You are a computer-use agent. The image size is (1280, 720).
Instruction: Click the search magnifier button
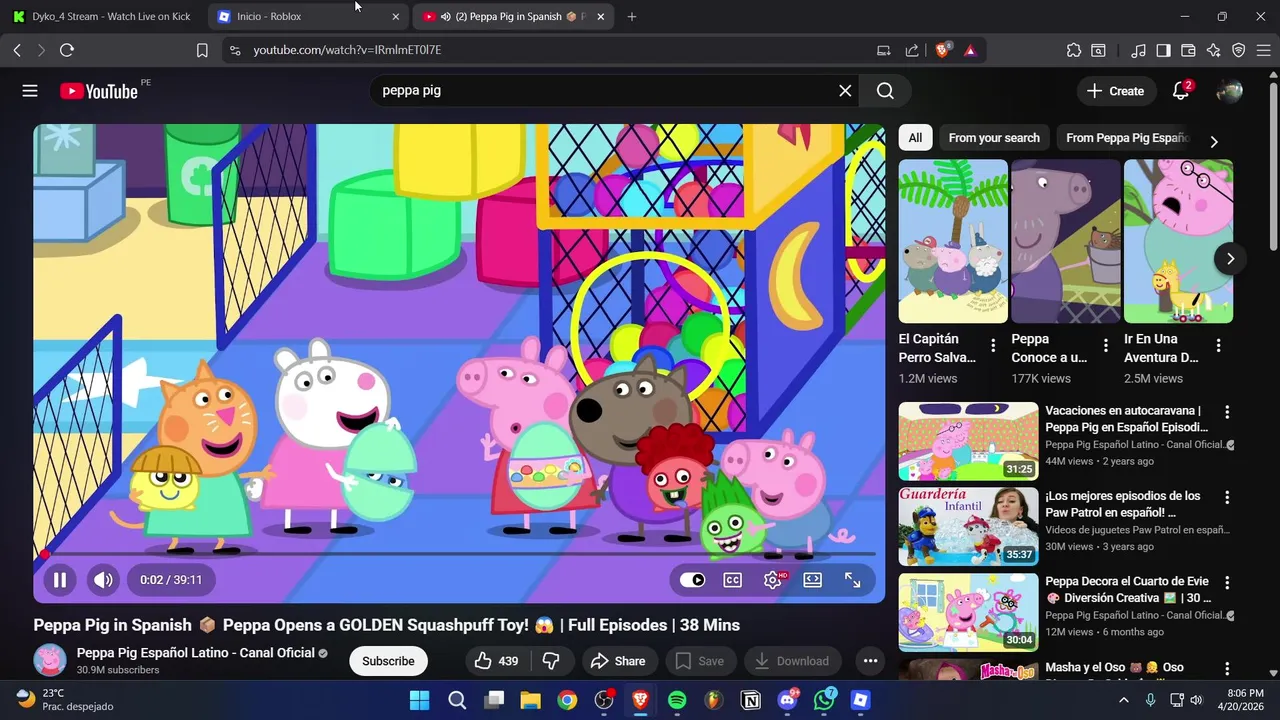coord(885,91)
